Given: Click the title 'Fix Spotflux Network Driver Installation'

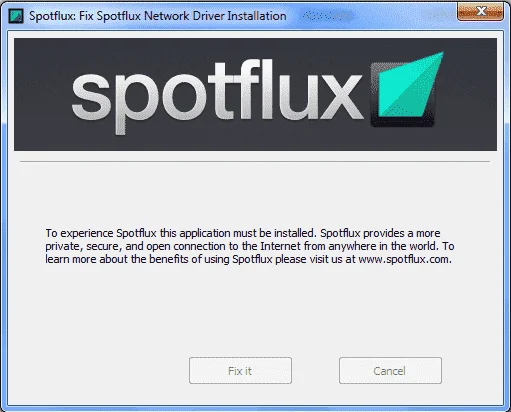Looking at the screenshot, I should (183, 16).
